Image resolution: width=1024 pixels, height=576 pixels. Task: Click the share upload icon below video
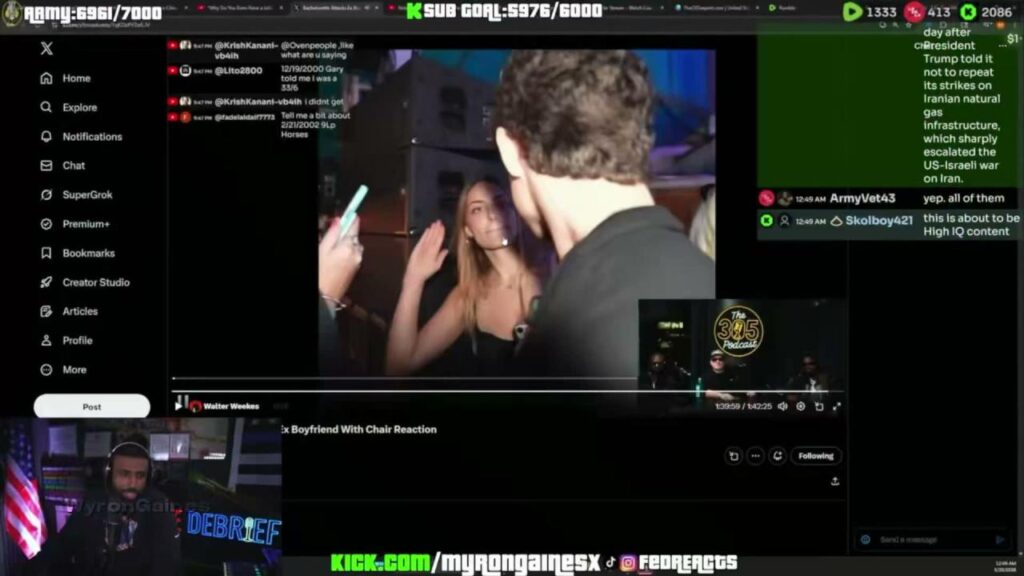click(835, 481)
